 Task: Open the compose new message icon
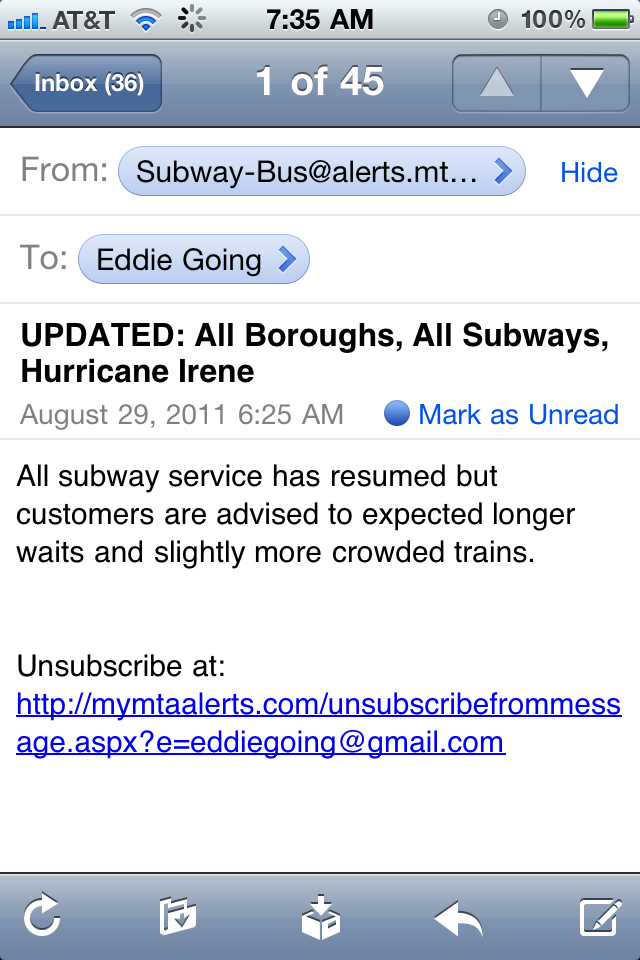(598, 915)
